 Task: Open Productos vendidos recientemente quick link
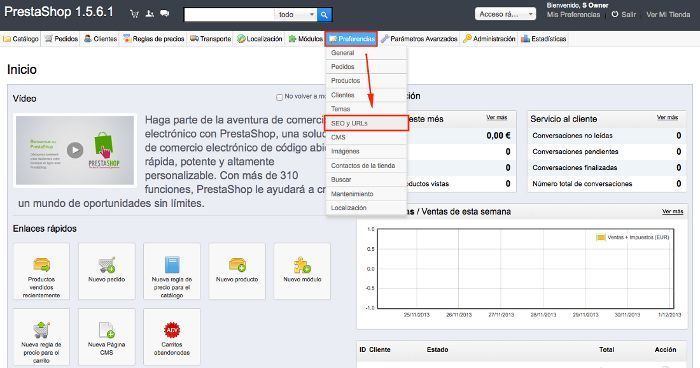click(x=41, y=271)
